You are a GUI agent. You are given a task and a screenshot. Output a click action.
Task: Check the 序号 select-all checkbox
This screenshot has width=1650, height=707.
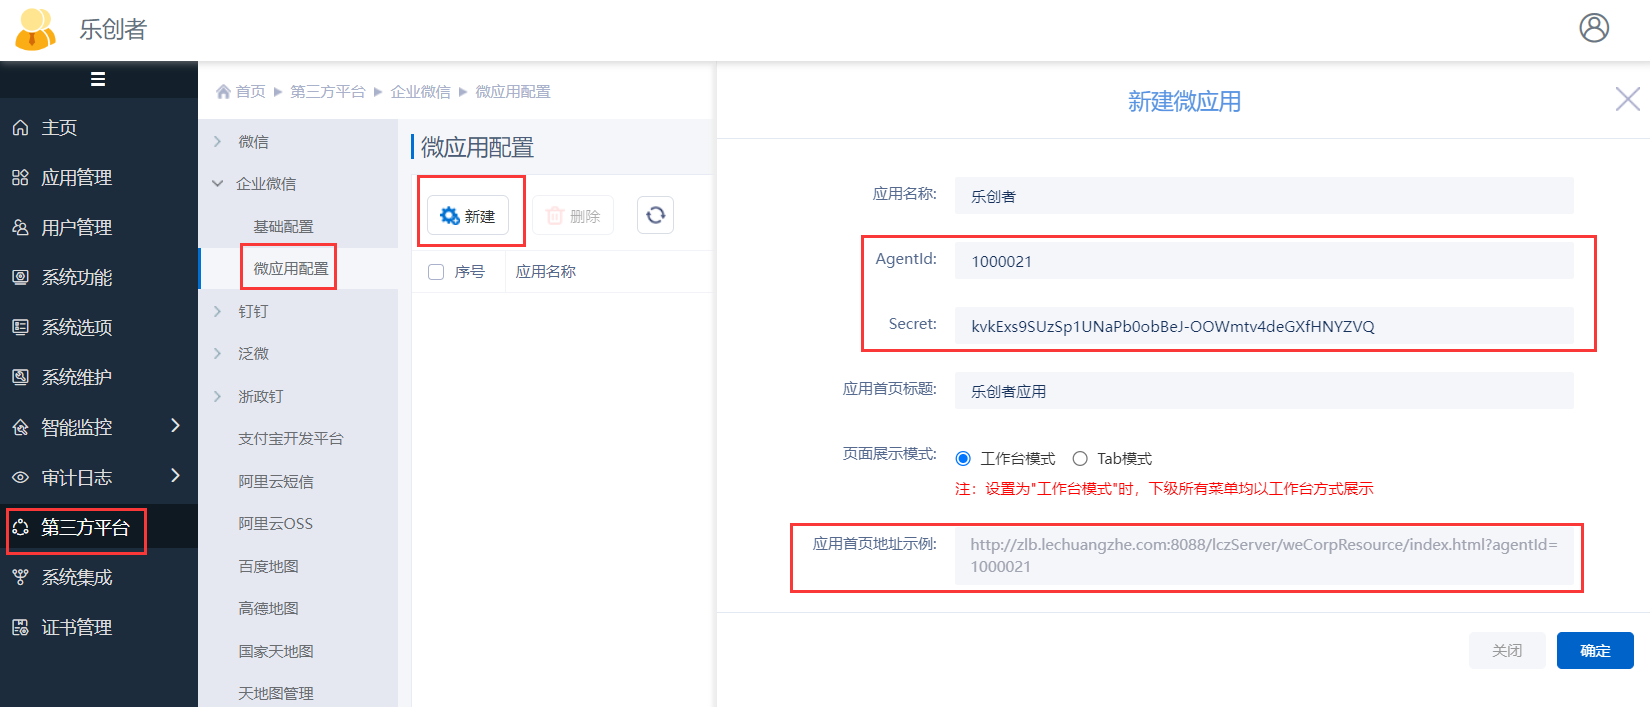[436, 272]
